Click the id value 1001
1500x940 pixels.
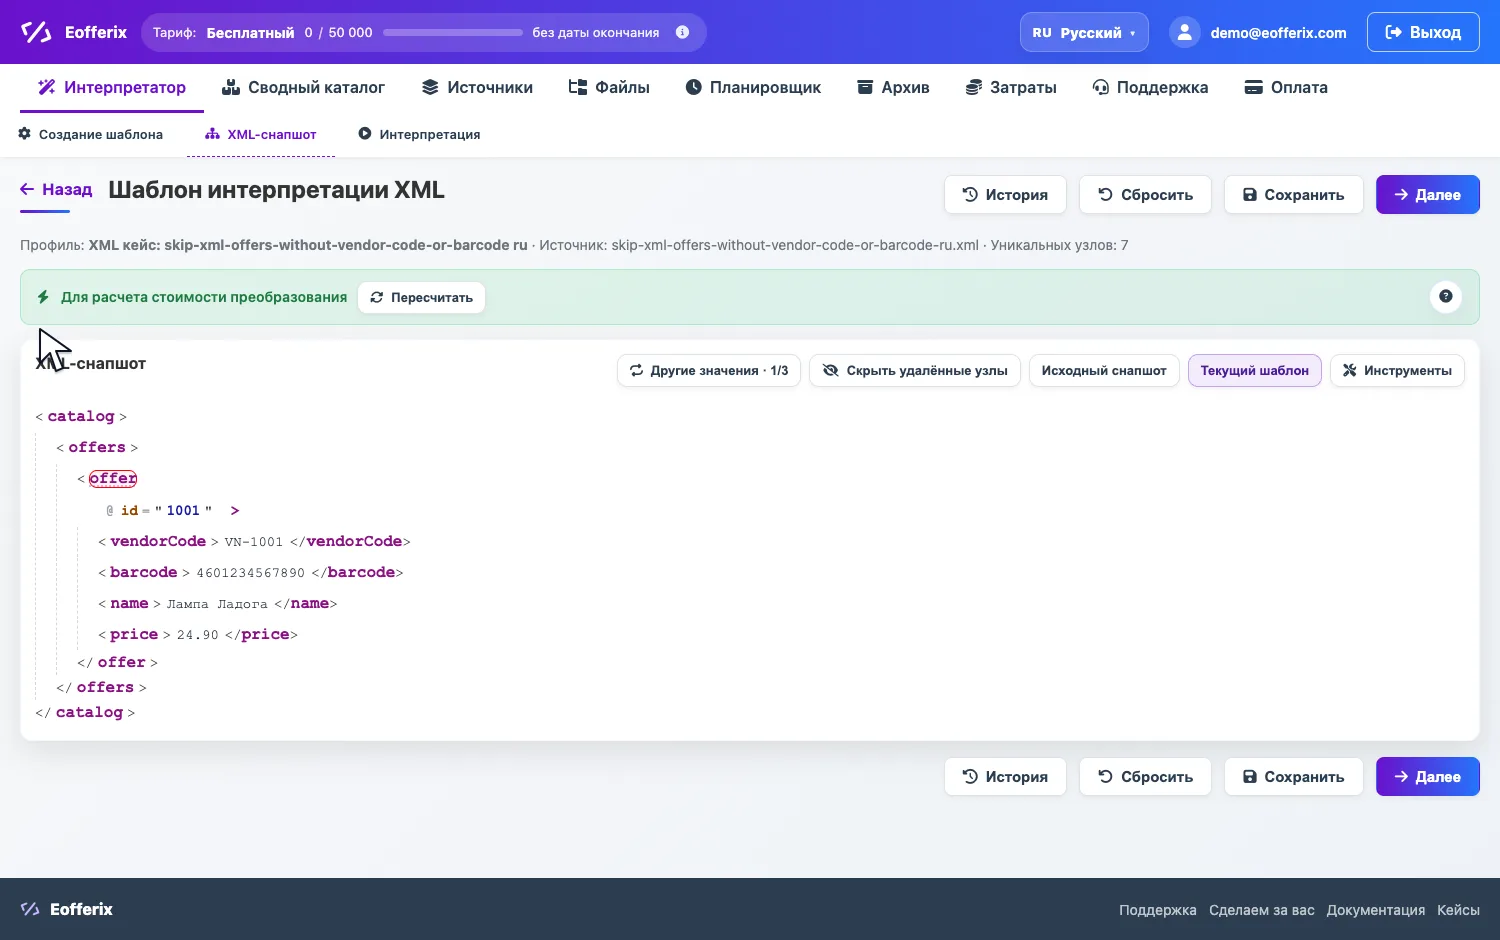click(183, 510)
